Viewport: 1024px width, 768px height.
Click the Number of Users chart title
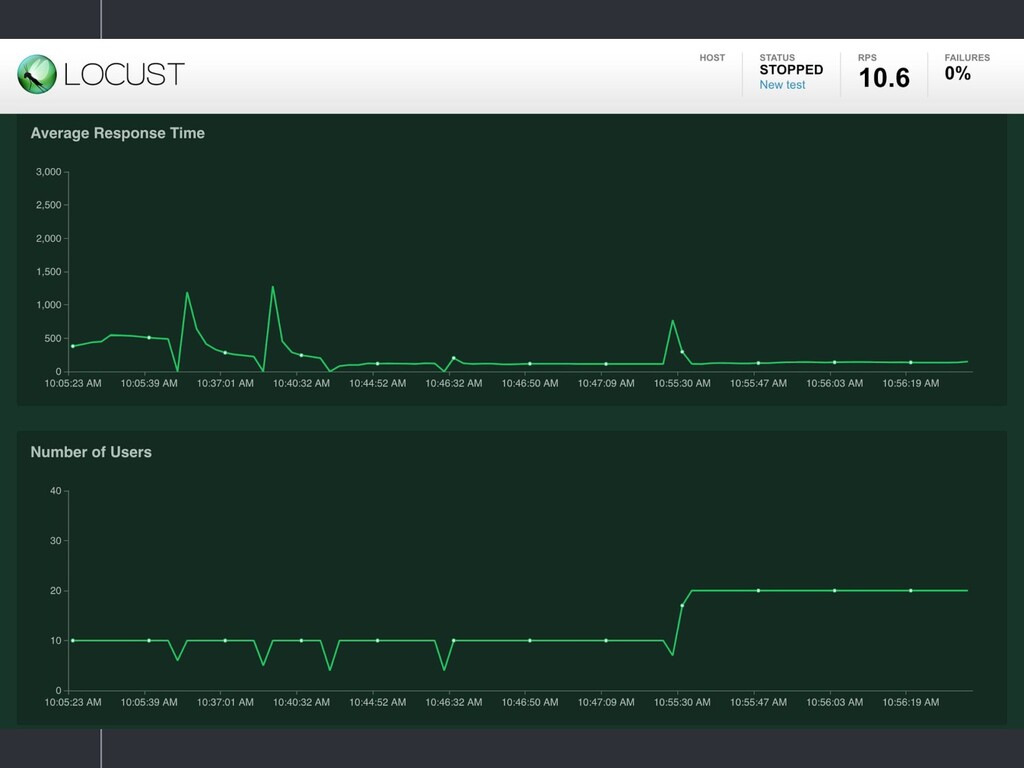coord(91,452)
